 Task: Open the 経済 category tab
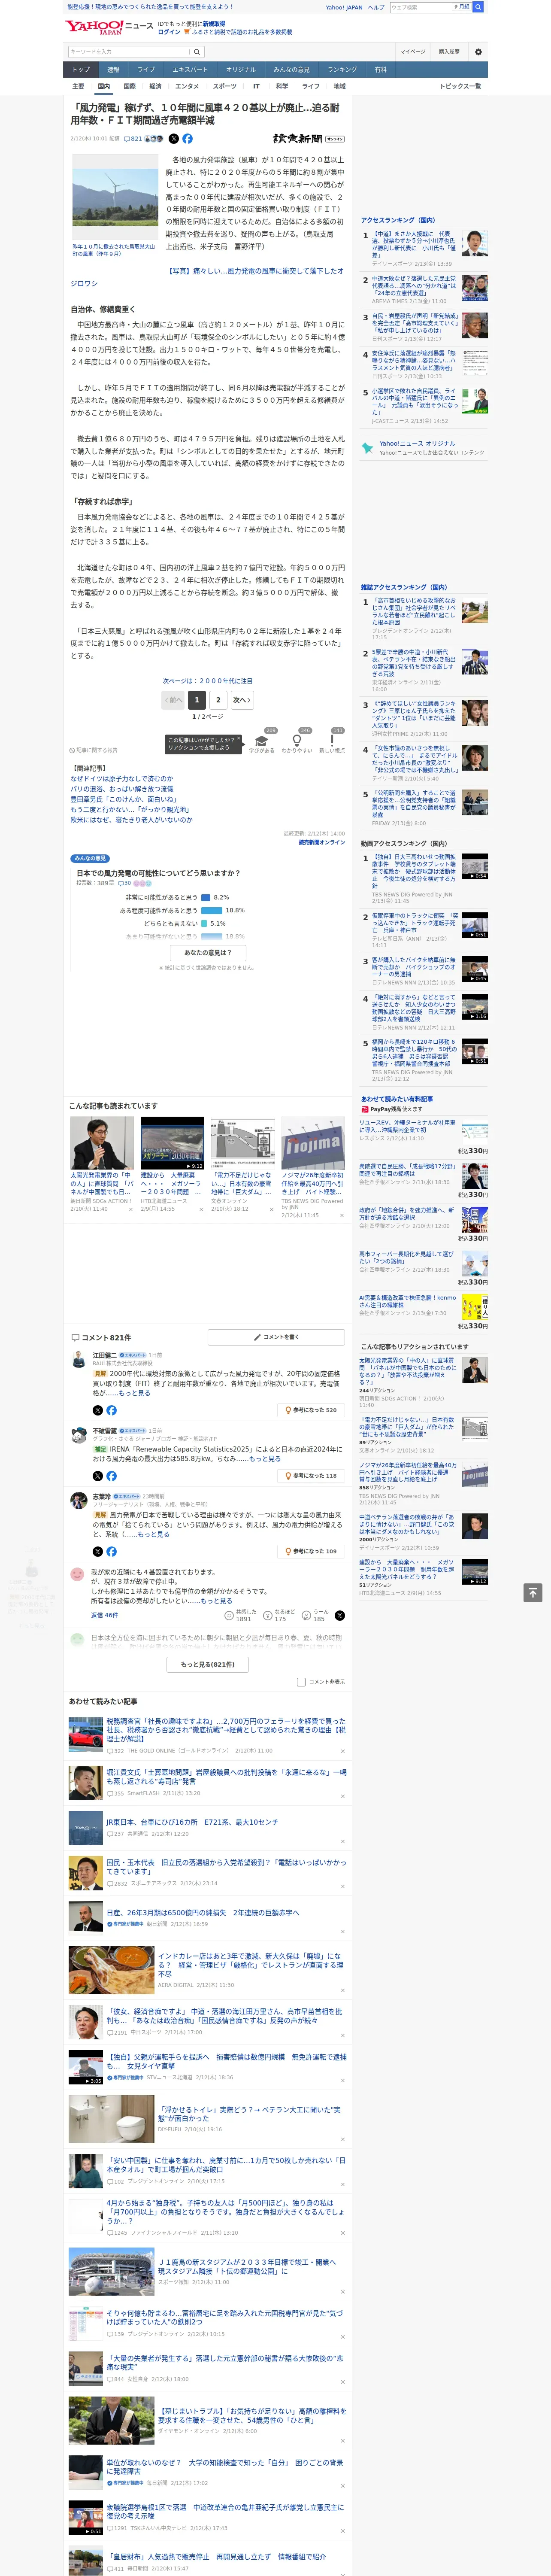[155, 86]
